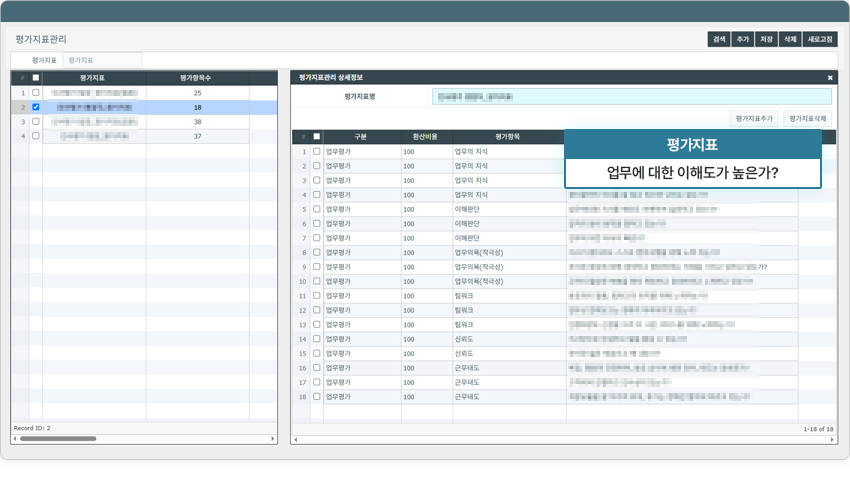The height and width of the screenshot is (478, 850).
Task: Click the 평가지표 search input field
Action: pos(102,61)
